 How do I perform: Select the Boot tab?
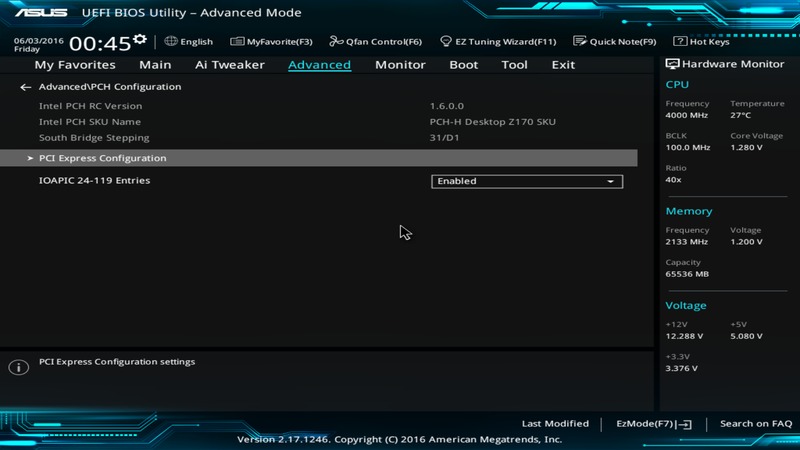click(463, 65)
